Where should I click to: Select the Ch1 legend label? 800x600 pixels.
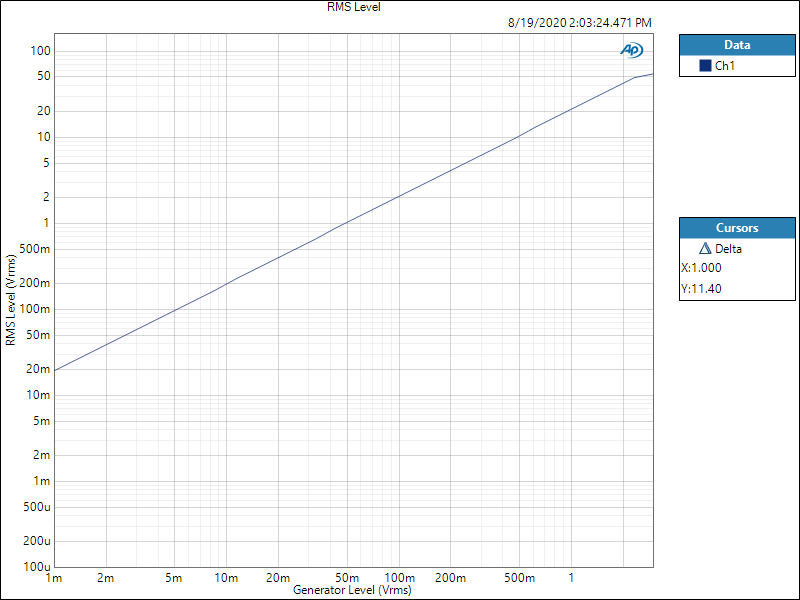coord(724,65)
